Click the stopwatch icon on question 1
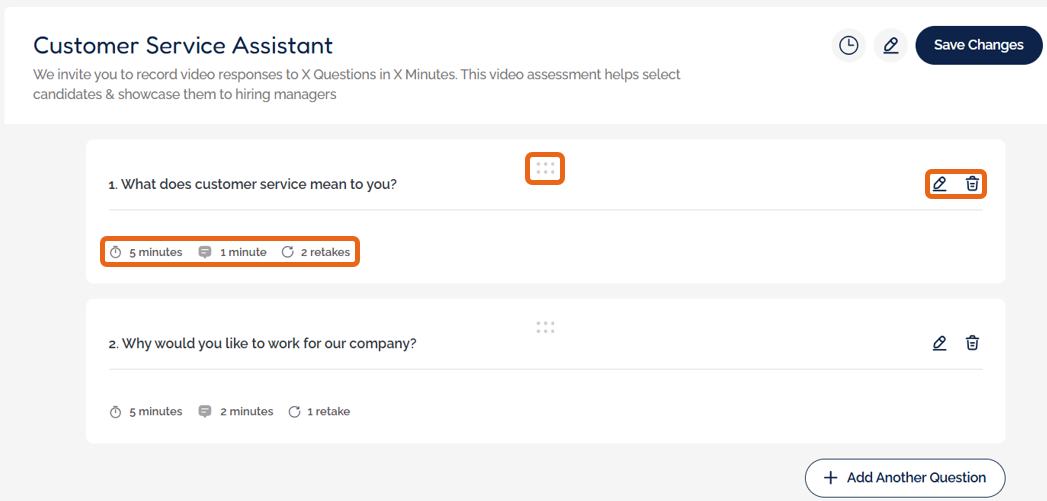 [115, 252]
